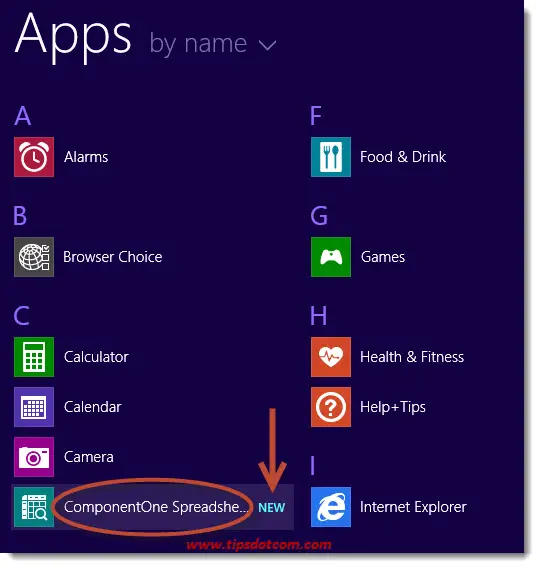Open the Help+Tips question mark icon
Screen dimensions: 539x568
coord(331,407)
